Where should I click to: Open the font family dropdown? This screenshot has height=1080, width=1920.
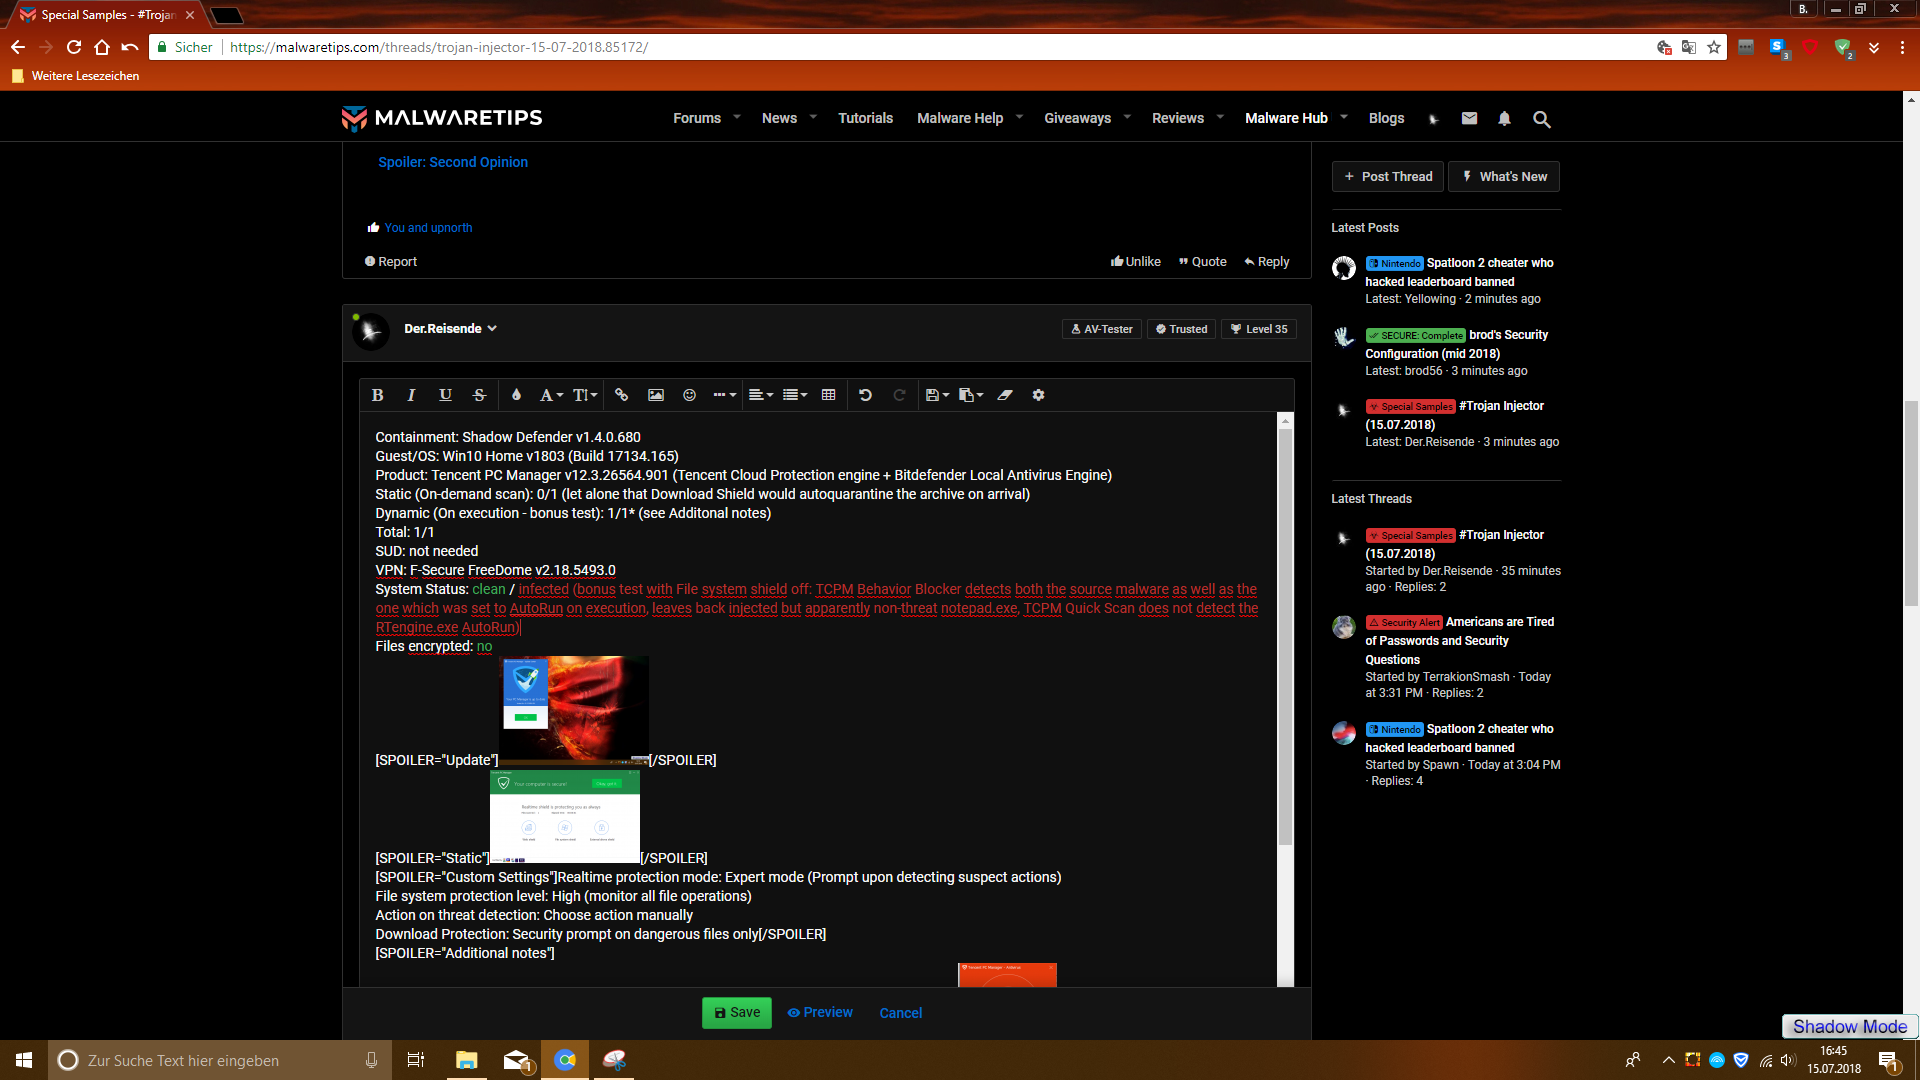pyautogui.click(x=551, y=395)
